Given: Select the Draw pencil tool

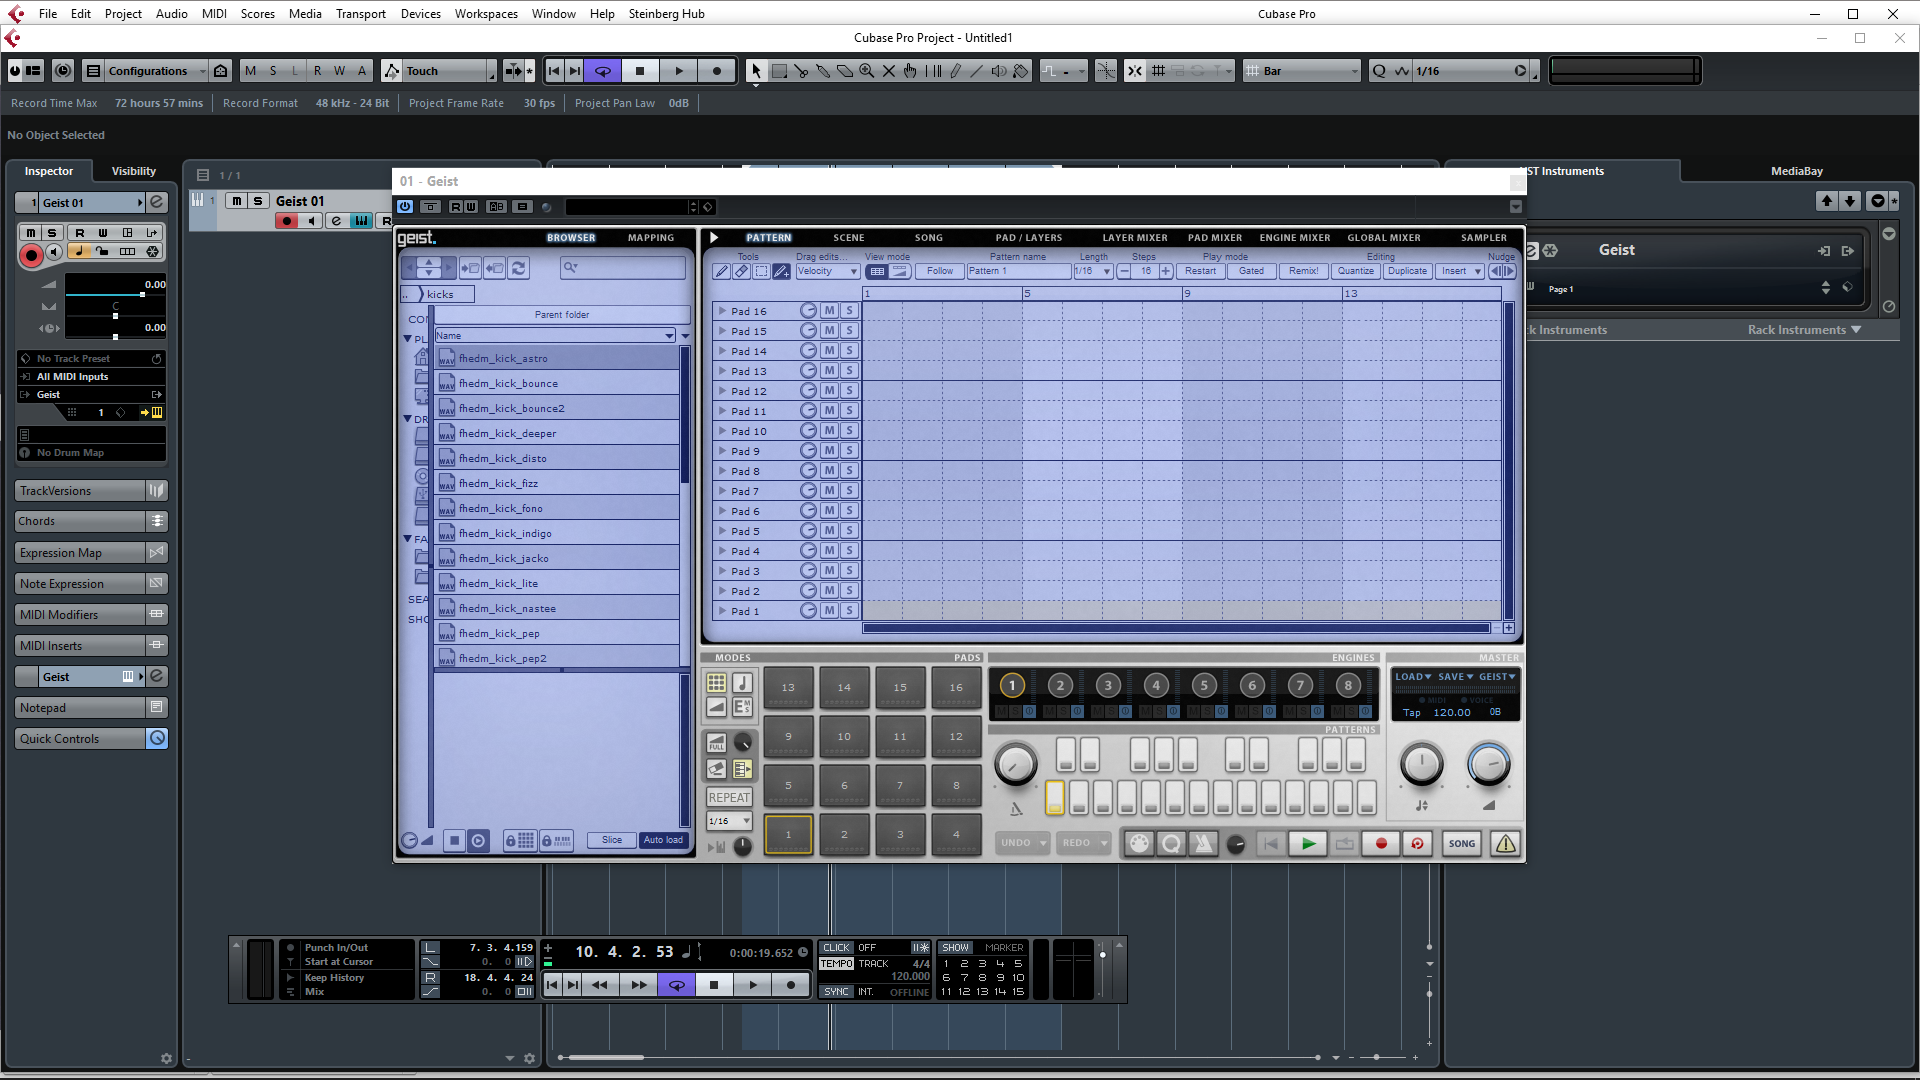Looking at the screenshot, I should [955, 71].
